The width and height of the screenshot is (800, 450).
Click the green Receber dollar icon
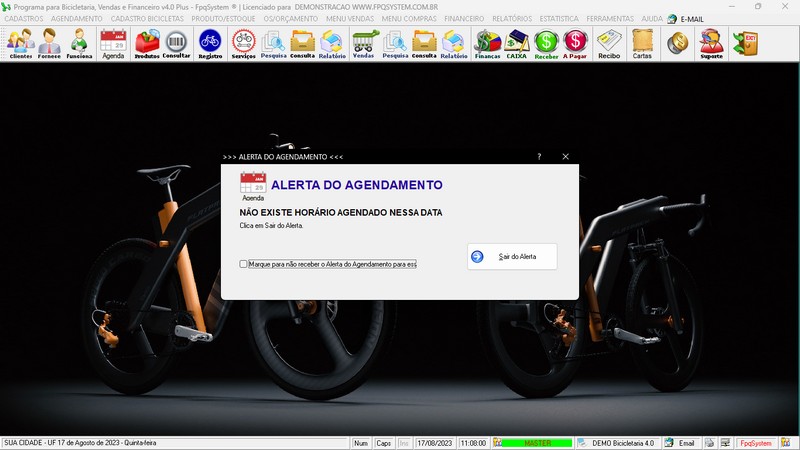point(546,44)
